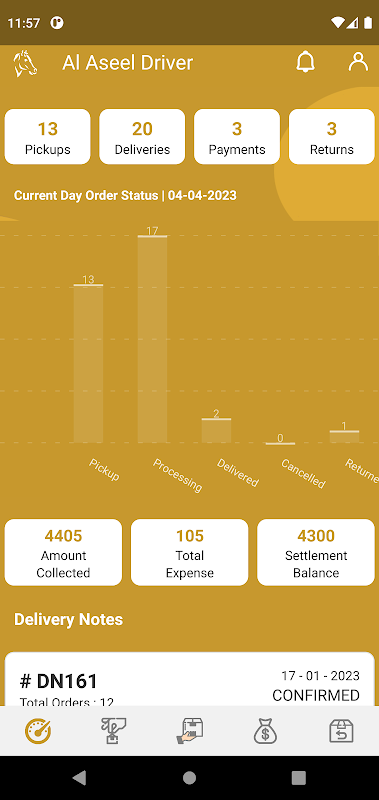Open the 20 Deliveries card
Image resolution: width=379 pixels, height=800 pixels.
click(x=142, y=137)
